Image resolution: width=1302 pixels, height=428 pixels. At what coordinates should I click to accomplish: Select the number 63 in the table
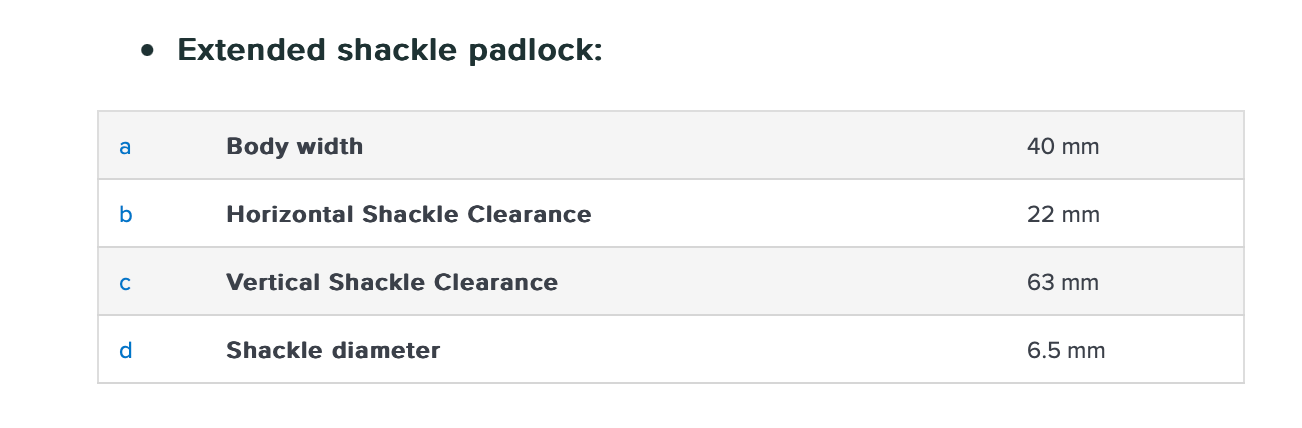(x=1040, y=283)
